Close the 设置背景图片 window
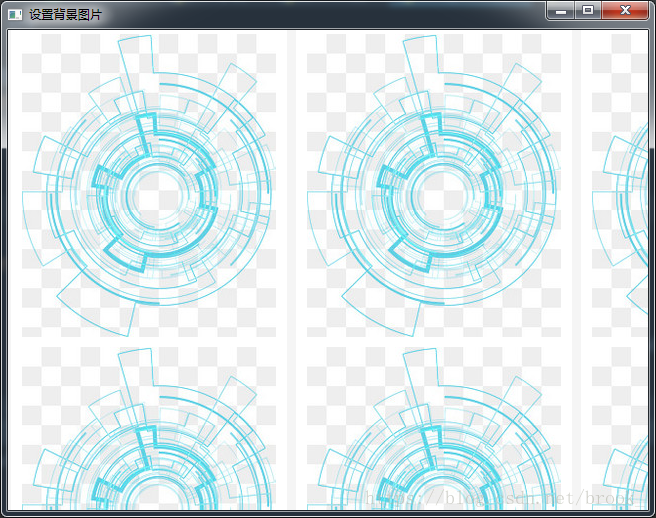Image resolution: width=656 pixels, height=518 pixels. [x=625, y=10]
